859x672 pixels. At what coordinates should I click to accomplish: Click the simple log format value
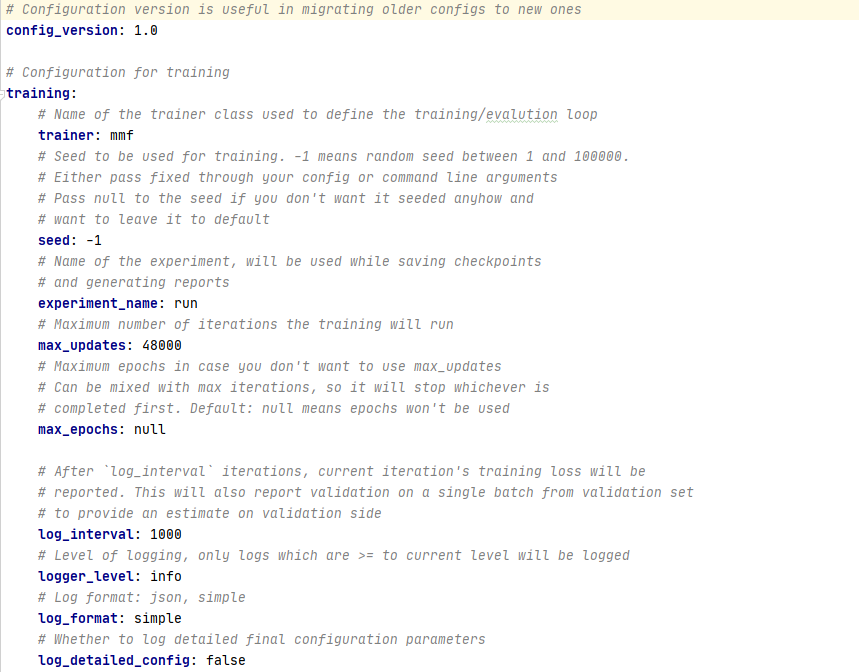point(158,619)
